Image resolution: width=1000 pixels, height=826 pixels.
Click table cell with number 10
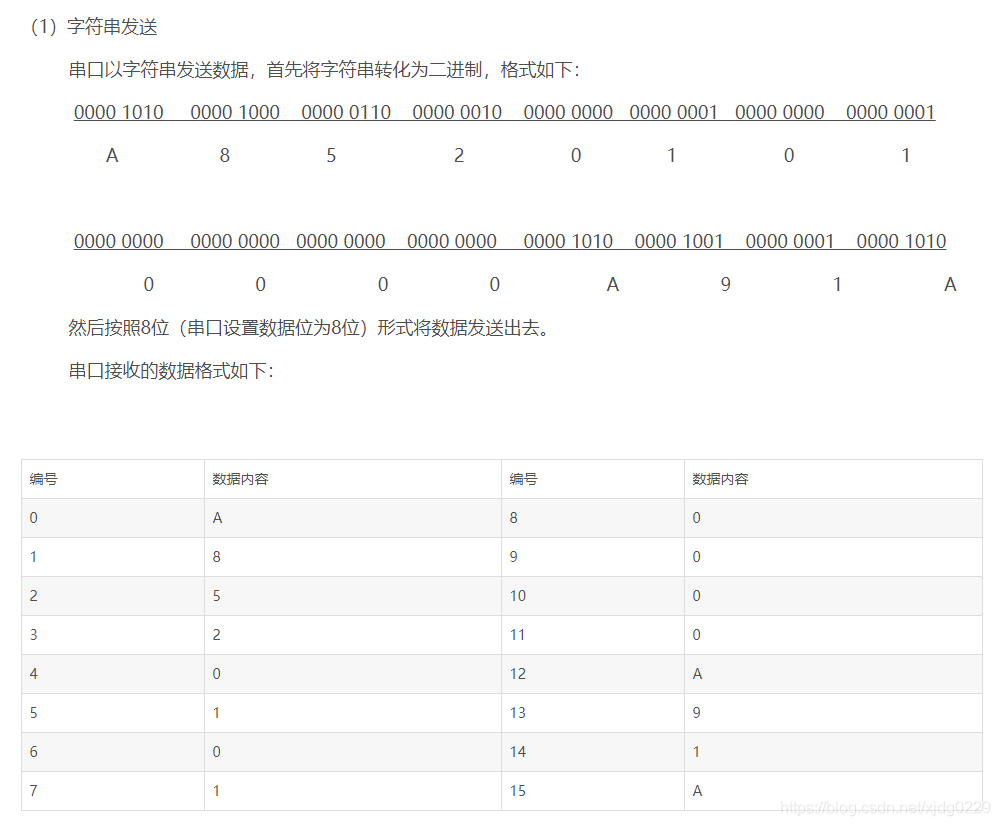(x=592, y=596)
